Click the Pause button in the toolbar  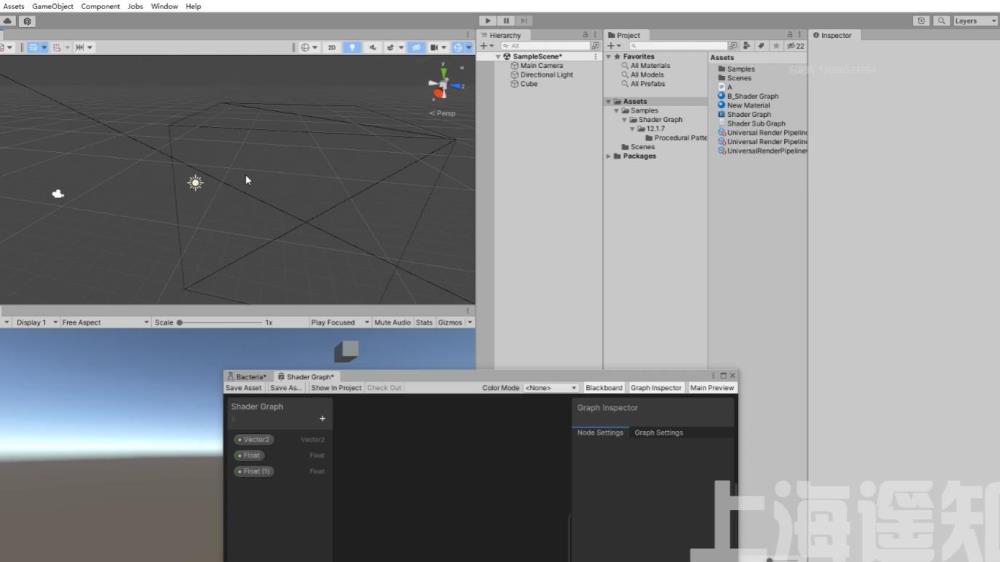[x=506, y=20]
